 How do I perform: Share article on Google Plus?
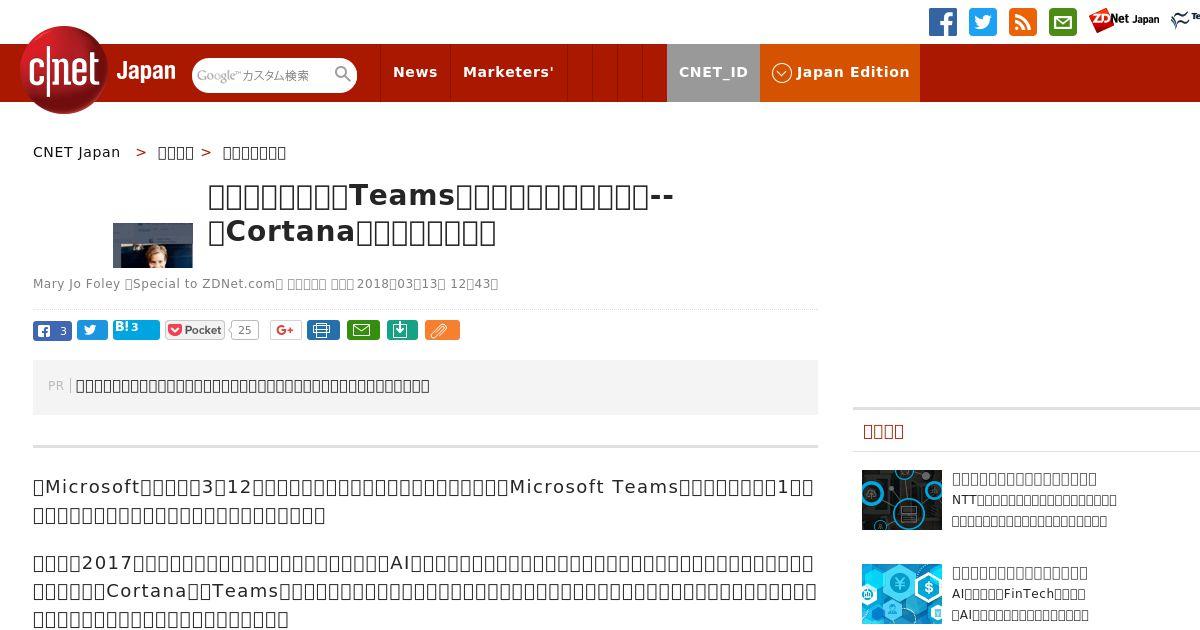point(285,330)
